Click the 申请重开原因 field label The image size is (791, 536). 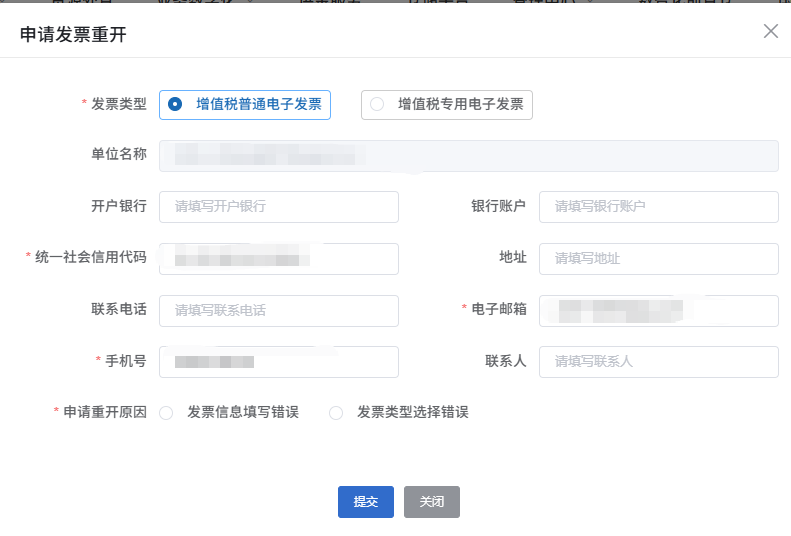click(x=105, y=412)
